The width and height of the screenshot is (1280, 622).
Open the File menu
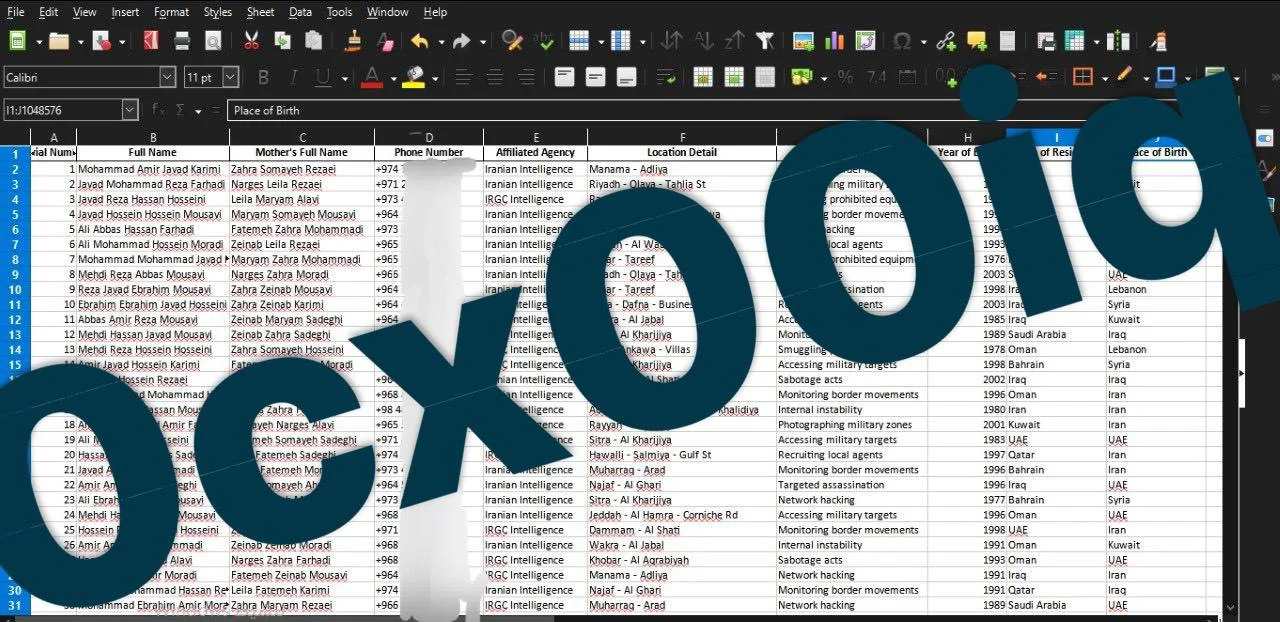click(x=16, y=12)
